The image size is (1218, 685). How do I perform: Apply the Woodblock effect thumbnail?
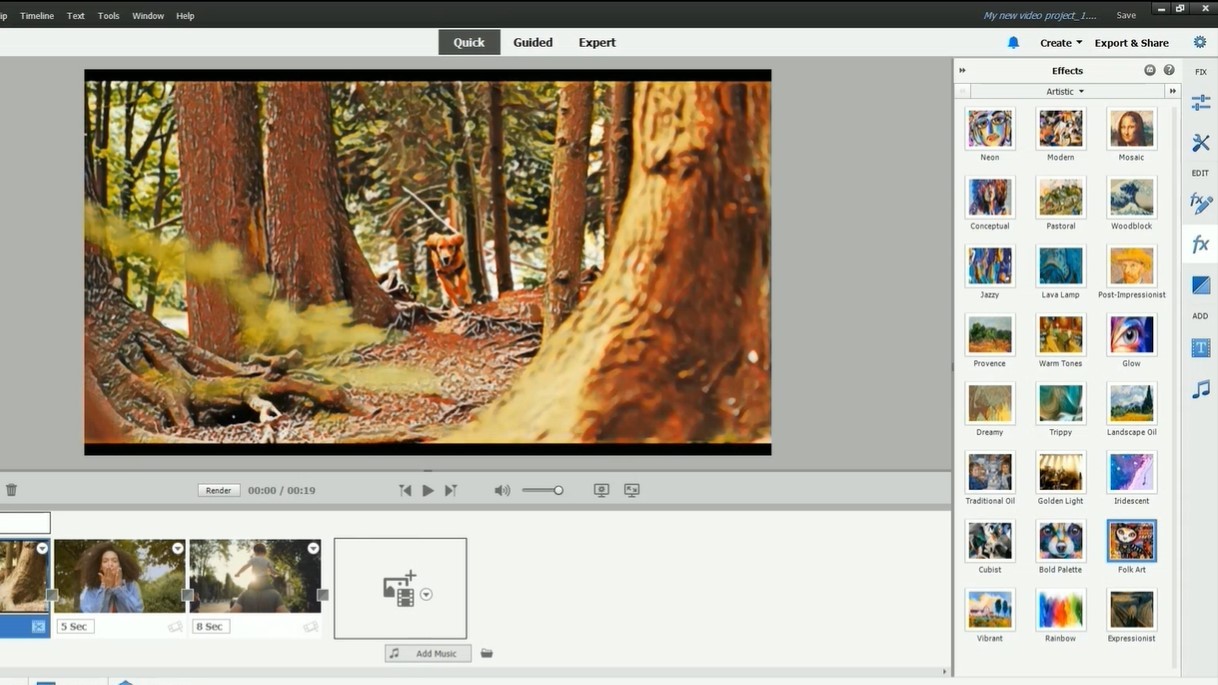point(1131,198)
